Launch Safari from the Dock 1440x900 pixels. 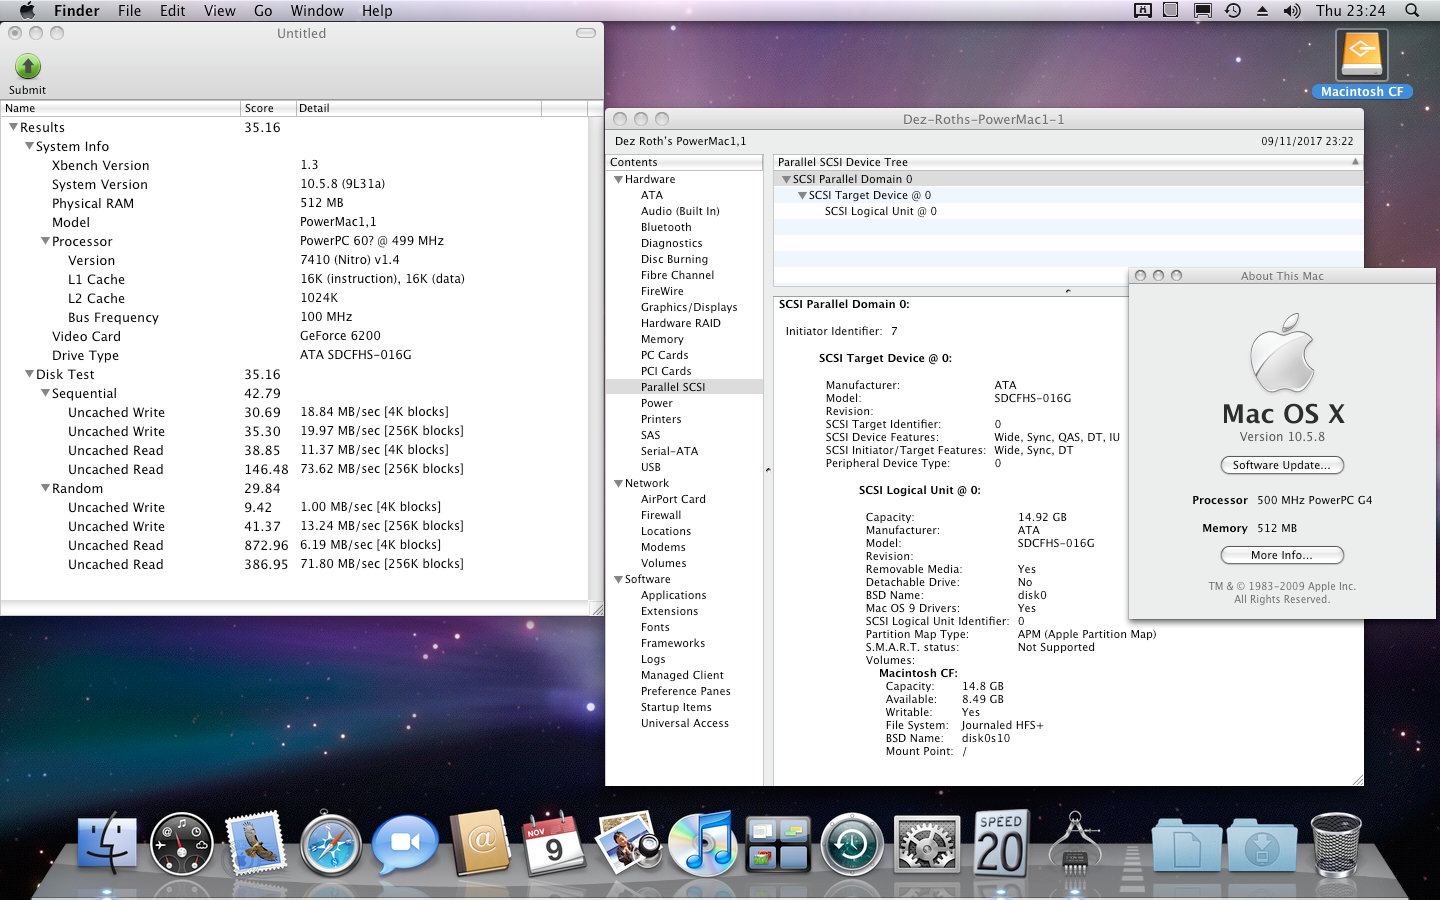[x=331, y=845]
